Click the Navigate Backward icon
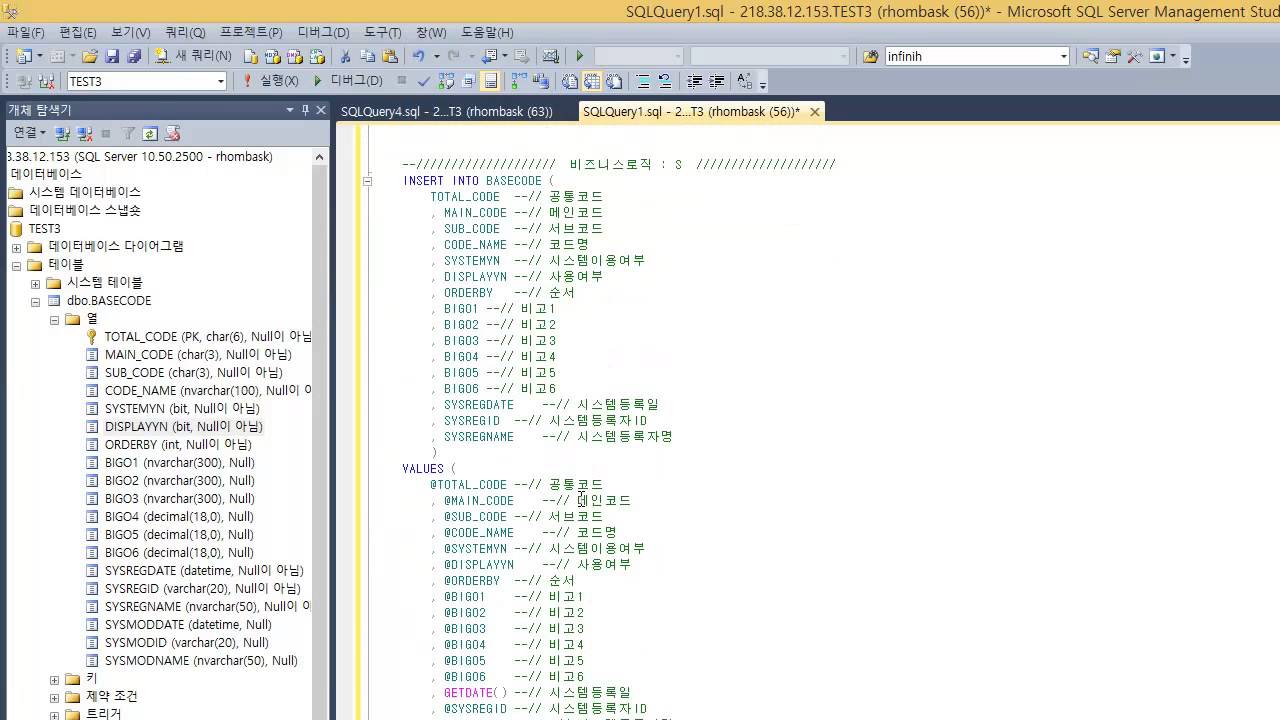The height and width of the screenshot is (720, 1280). click(489, 56)
